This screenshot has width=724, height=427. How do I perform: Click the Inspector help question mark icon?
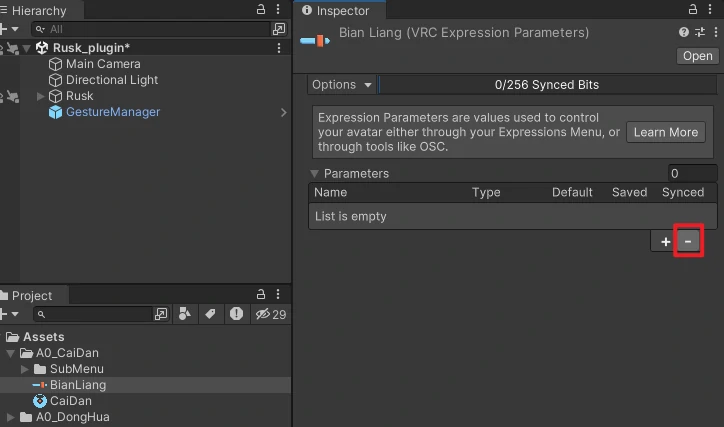click(685, 32)
